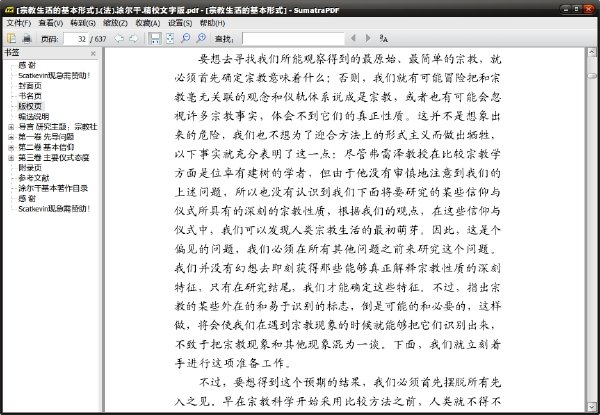Select the 第一卷 先导问题 bookmark text
The height and width of the screenshot is (415, 600).
(x=46, y=137)
